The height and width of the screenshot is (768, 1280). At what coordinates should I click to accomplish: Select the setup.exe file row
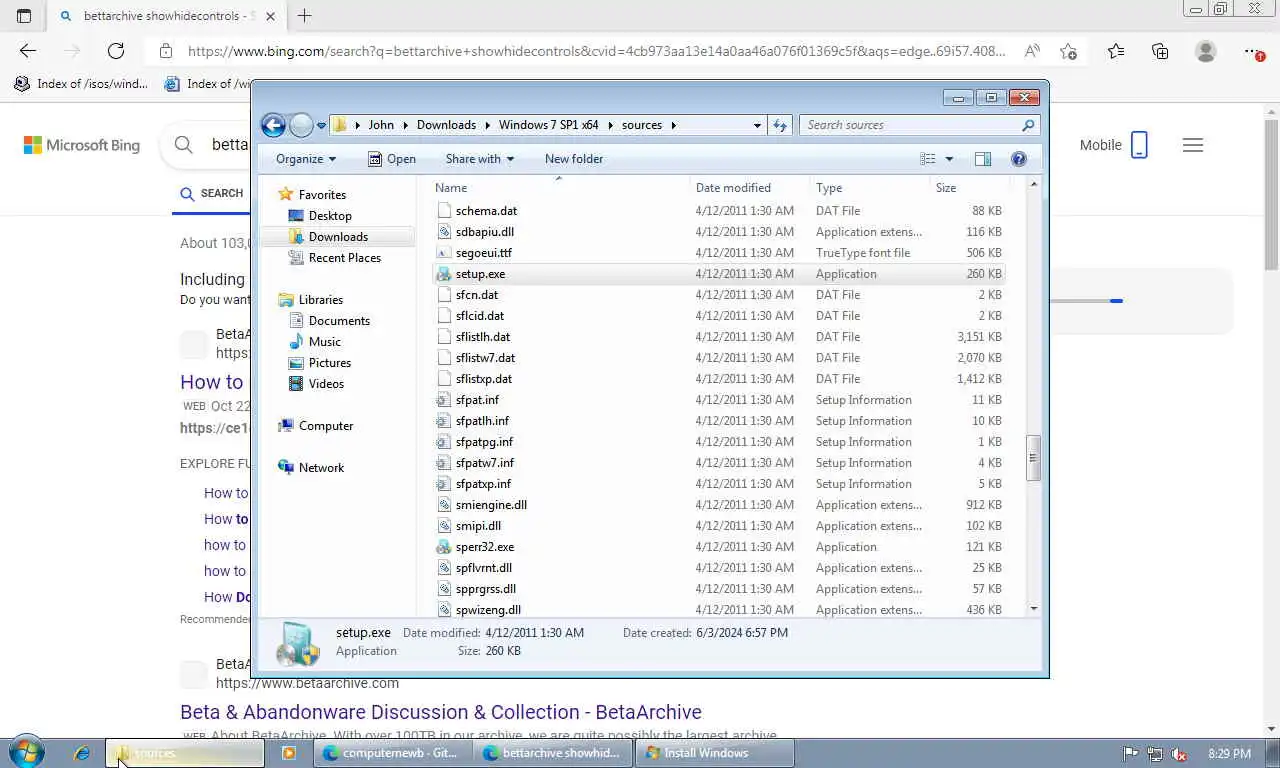point(718,274)
